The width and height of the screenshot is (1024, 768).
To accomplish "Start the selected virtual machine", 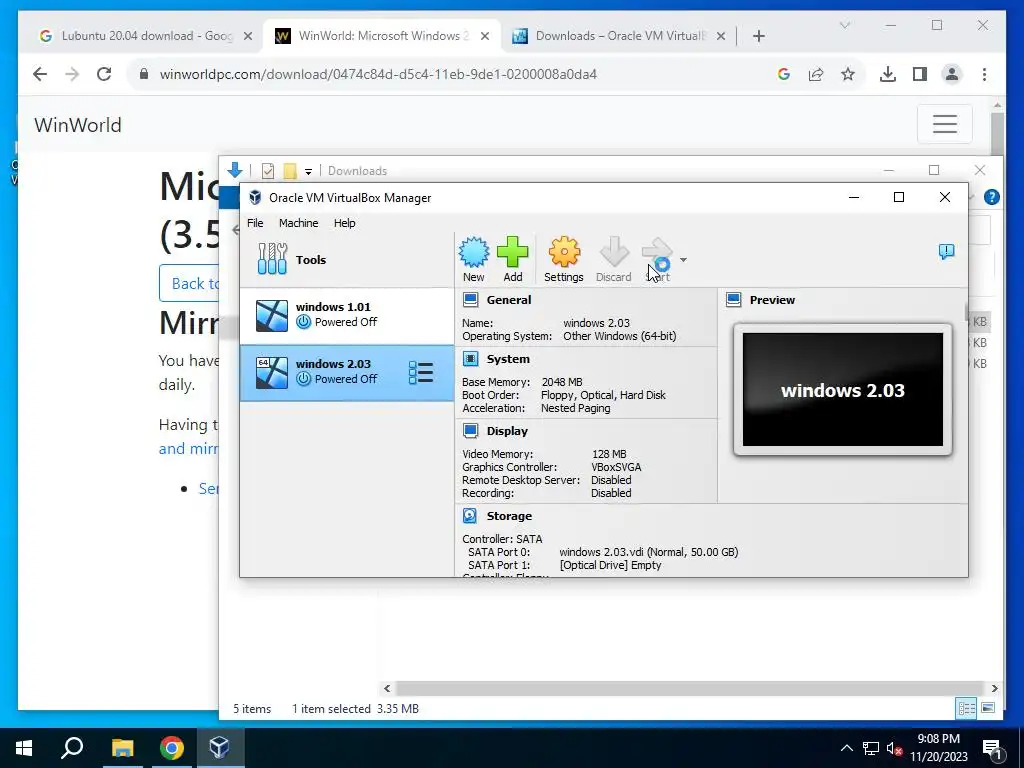I will point(657,259).
